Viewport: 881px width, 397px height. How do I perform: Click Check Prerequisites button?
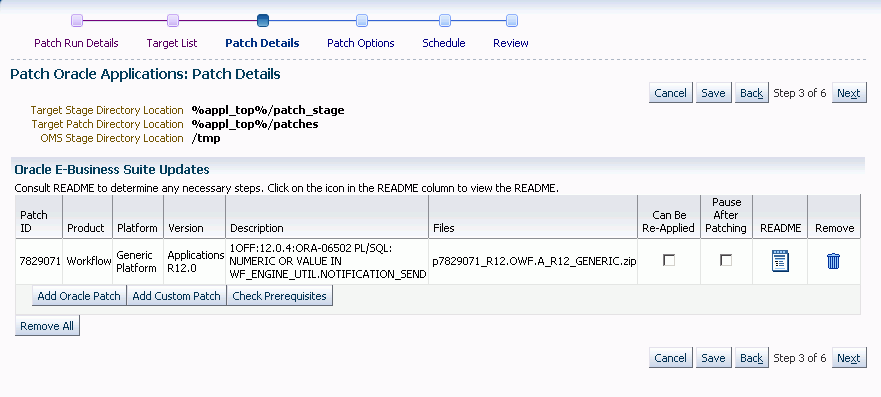(279, 296)
